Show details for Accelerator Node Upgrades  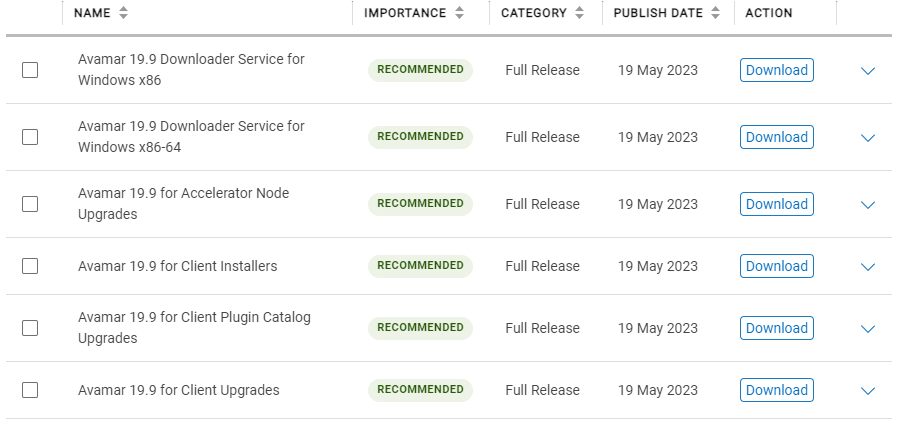pos(868,205)
